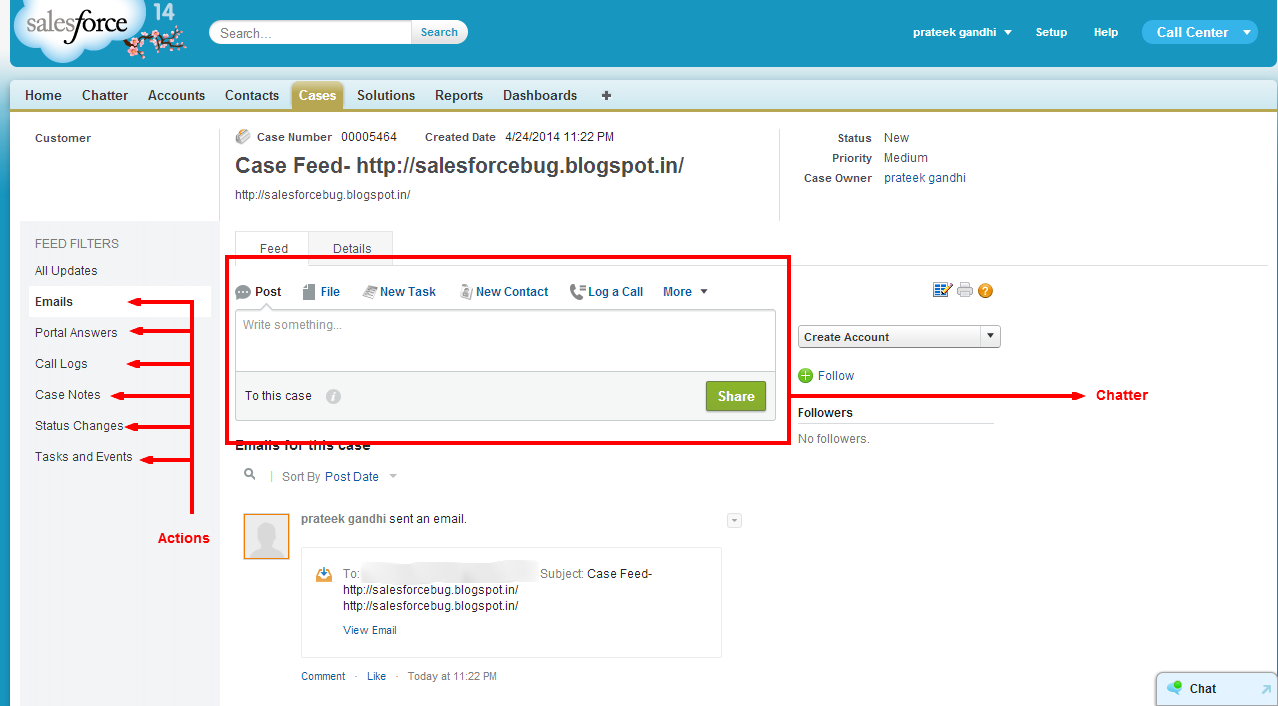Select the Log a Call icon
This screenshot has width=1278, height=706.
coord(577,291)
